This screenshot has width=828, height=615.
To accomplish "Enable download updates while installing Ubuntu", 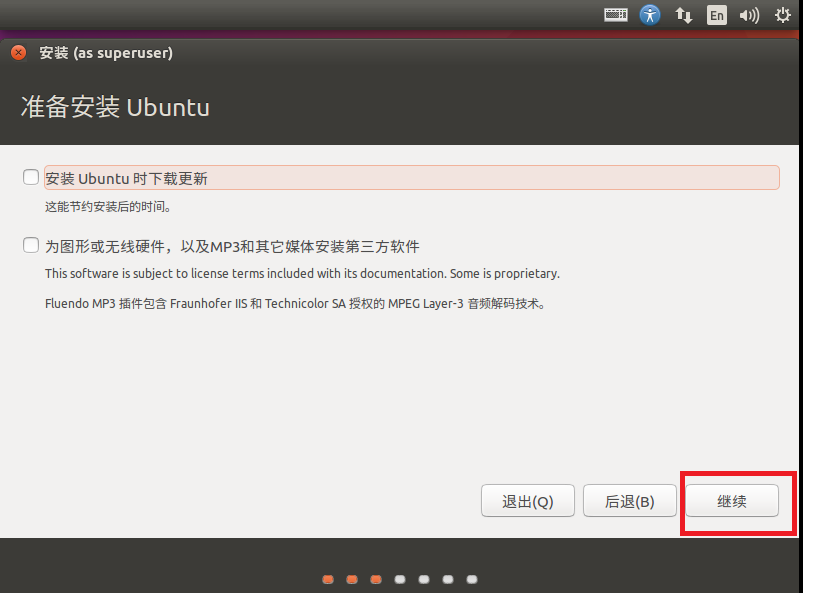I will point(31,177).
